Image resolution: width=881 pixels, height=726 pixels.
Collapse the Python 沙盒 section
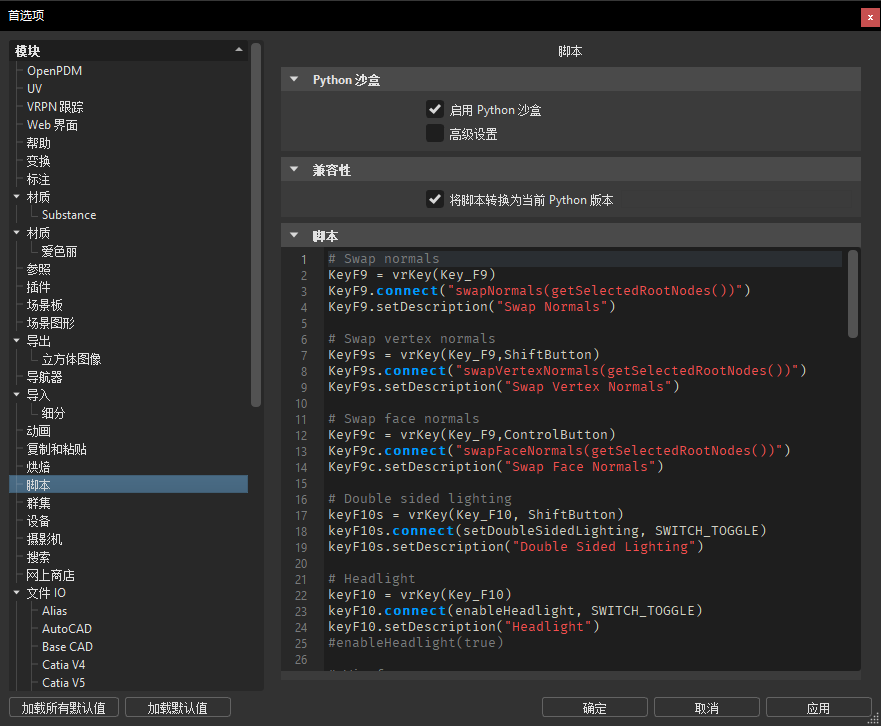(x=294, y=79)
